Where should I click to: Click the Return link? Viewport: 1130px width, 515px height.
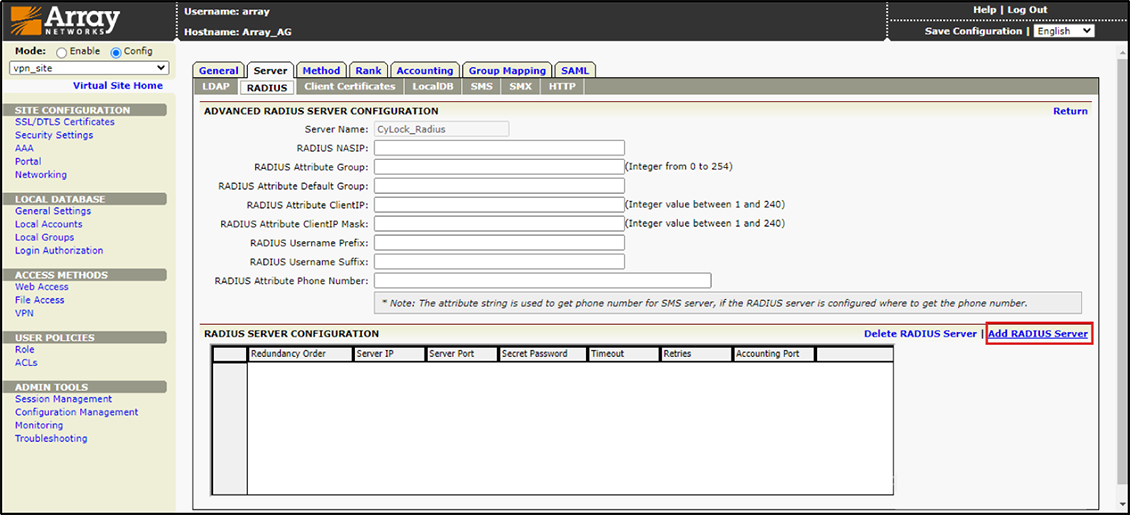click(1070, 111)
